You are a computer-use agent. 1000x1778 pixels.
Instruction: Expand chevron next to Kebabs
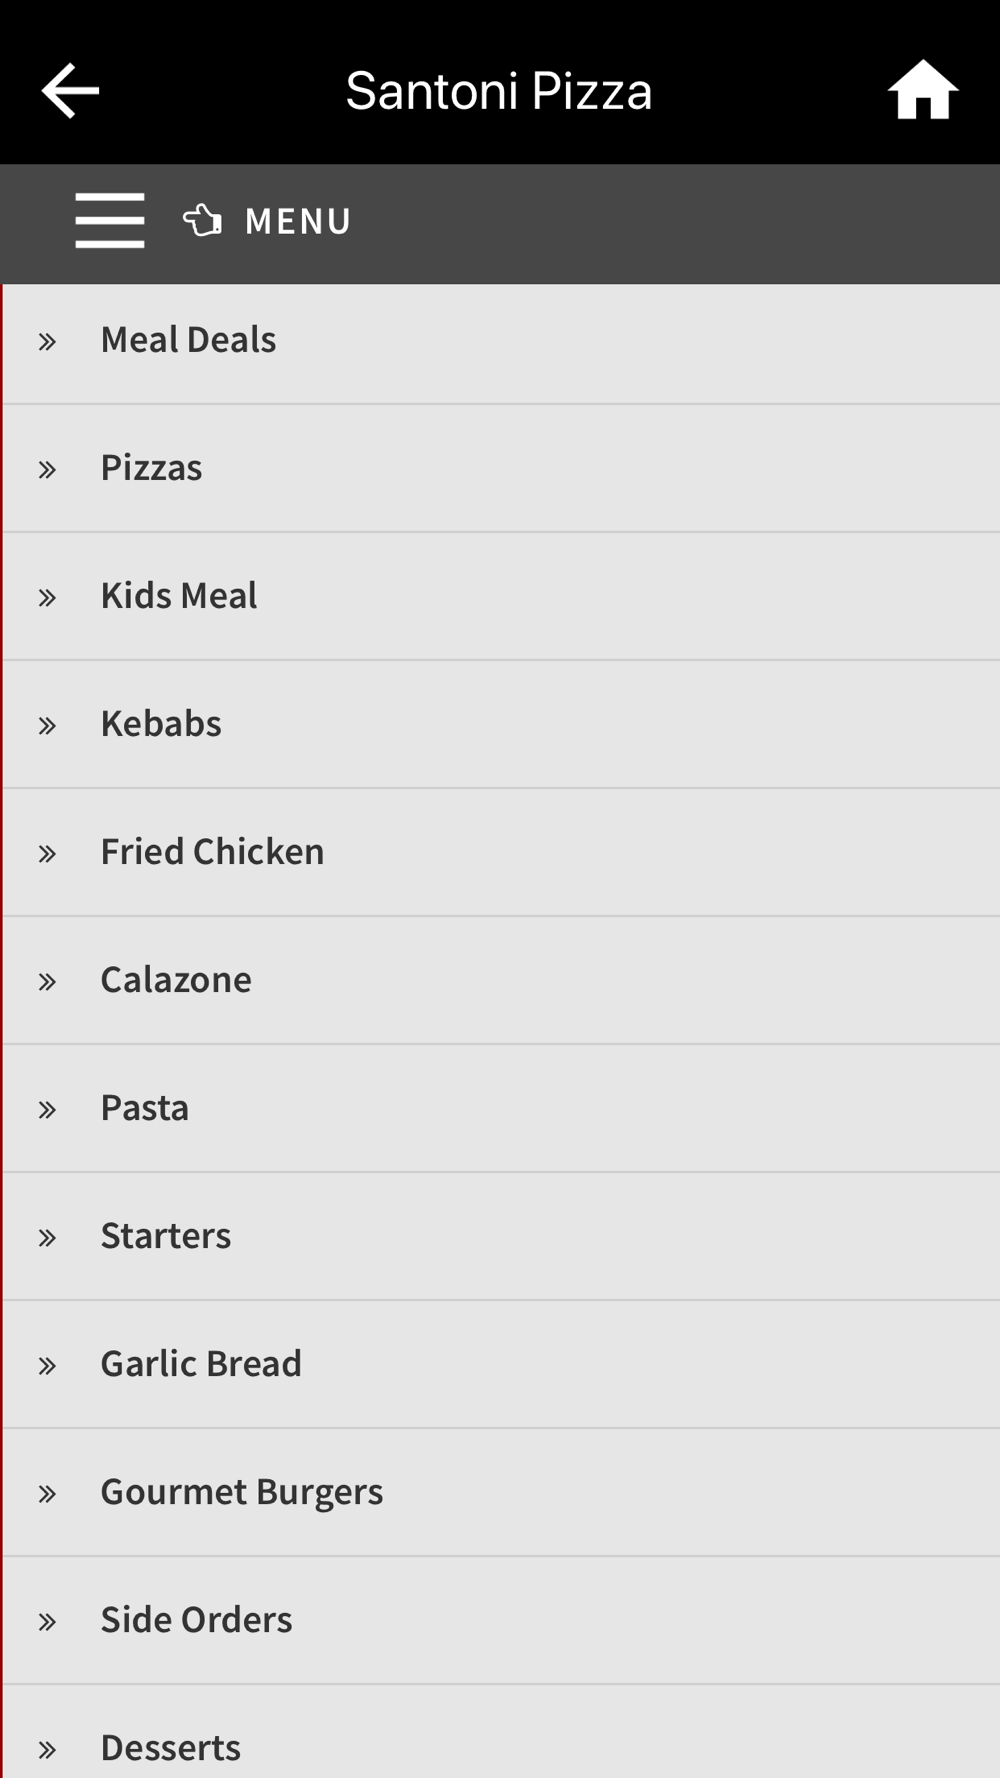47,726
